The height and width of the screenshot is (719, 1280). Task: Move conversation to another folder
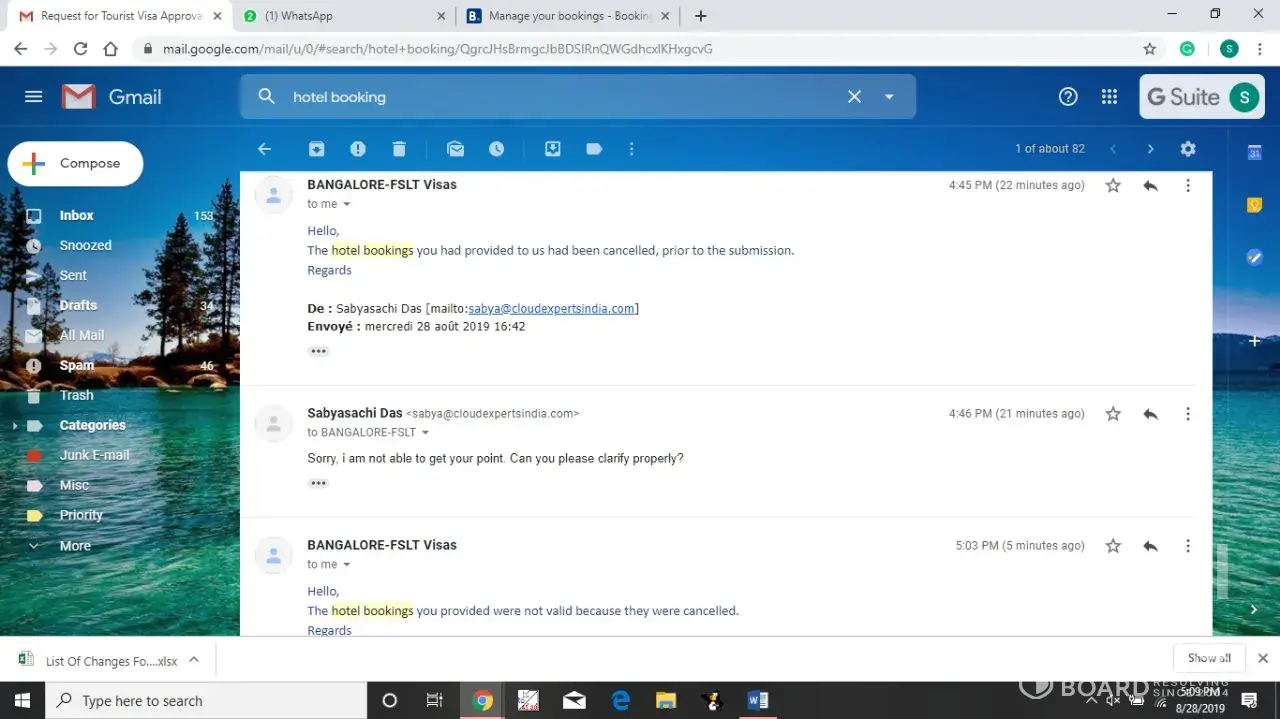tap(552, 149)
